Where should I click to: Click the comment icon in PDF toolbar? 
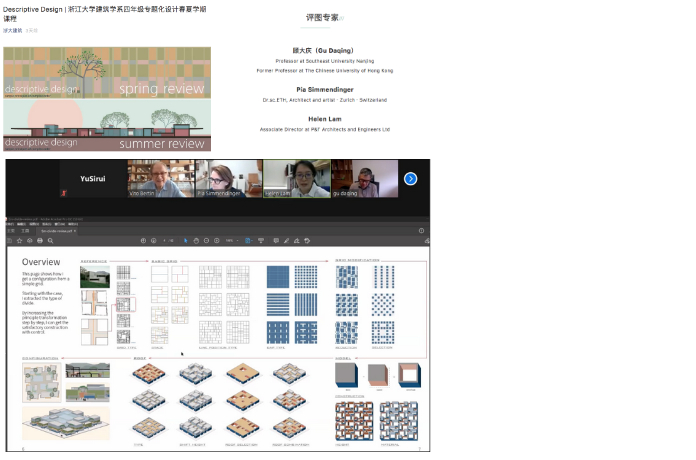point(276,241)
